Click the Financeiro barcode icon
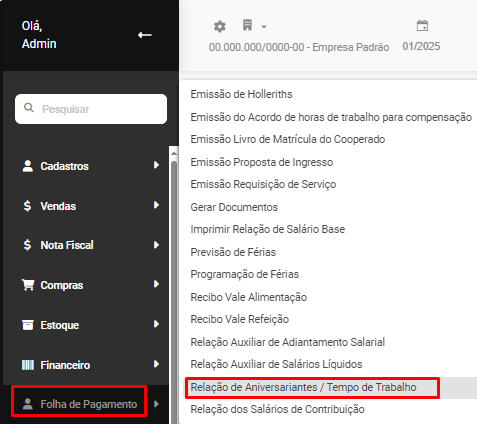Screen dimensions: 477x424 click(x=28, y=365)
